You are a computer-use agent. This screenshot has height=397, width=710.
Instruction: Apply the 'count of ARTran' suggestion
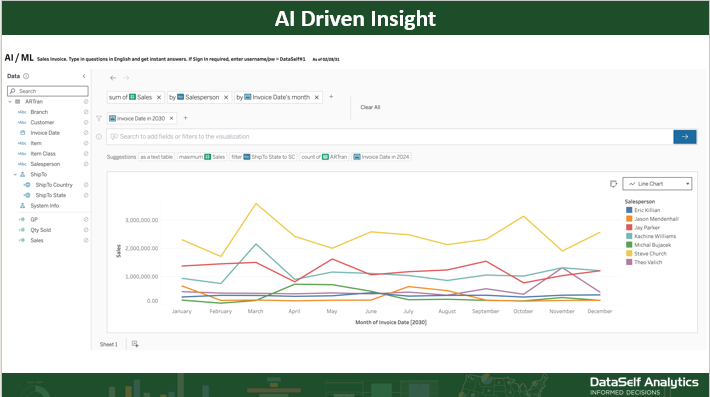[324, 157]
